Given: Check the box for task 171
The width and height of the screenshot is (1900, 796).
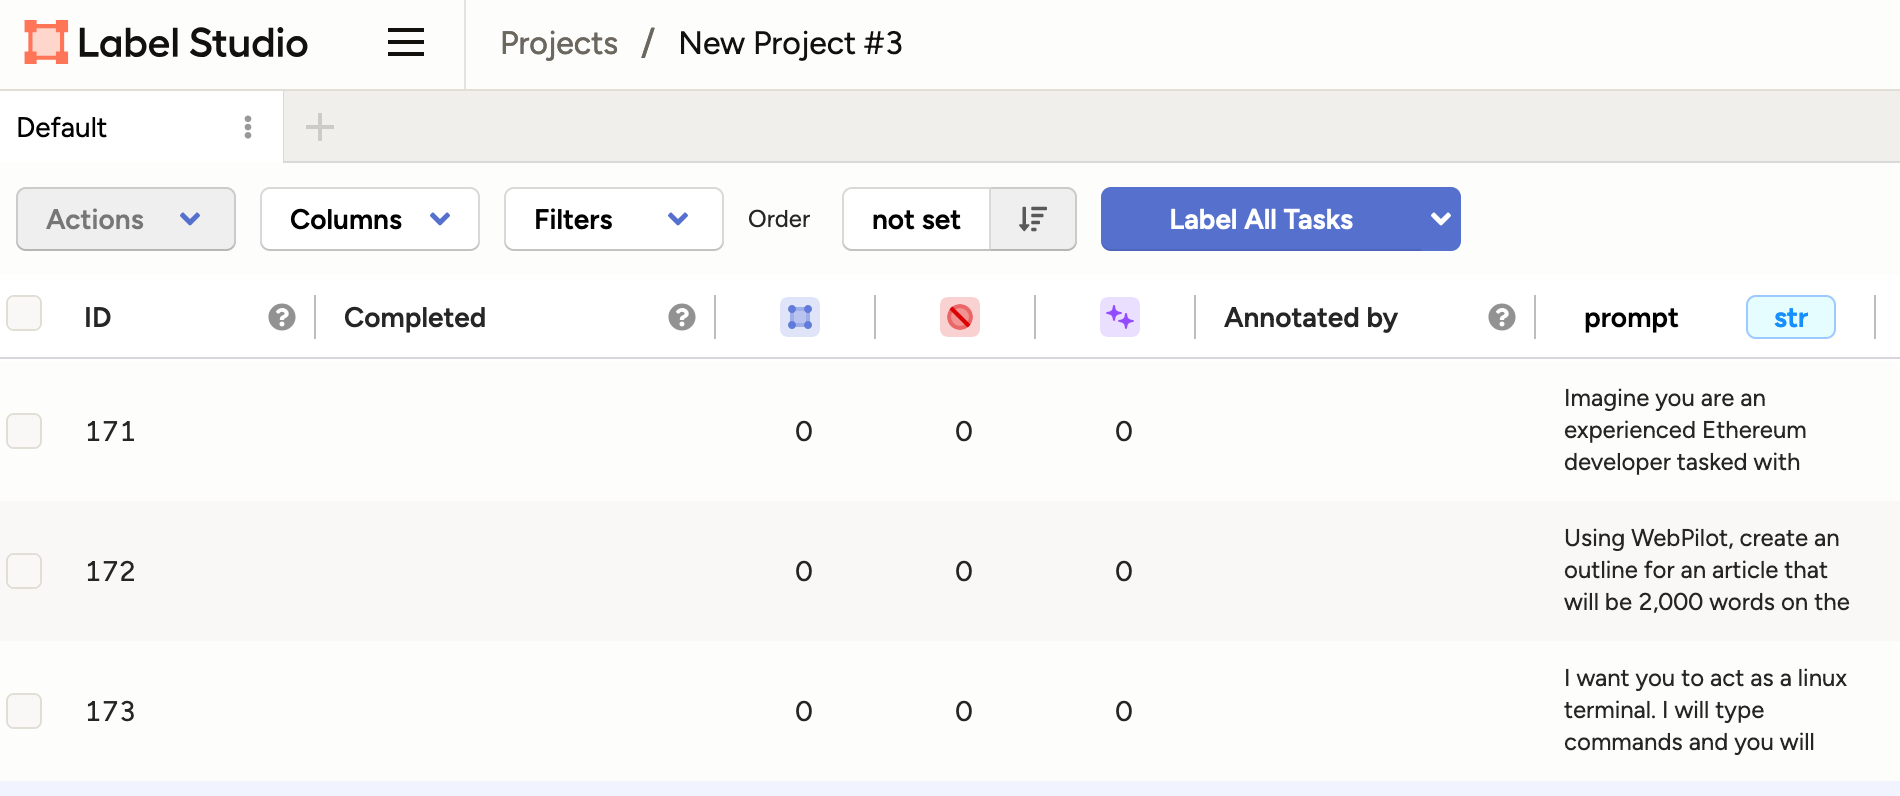Looking at the screenshot, I should tap(24, 431).
